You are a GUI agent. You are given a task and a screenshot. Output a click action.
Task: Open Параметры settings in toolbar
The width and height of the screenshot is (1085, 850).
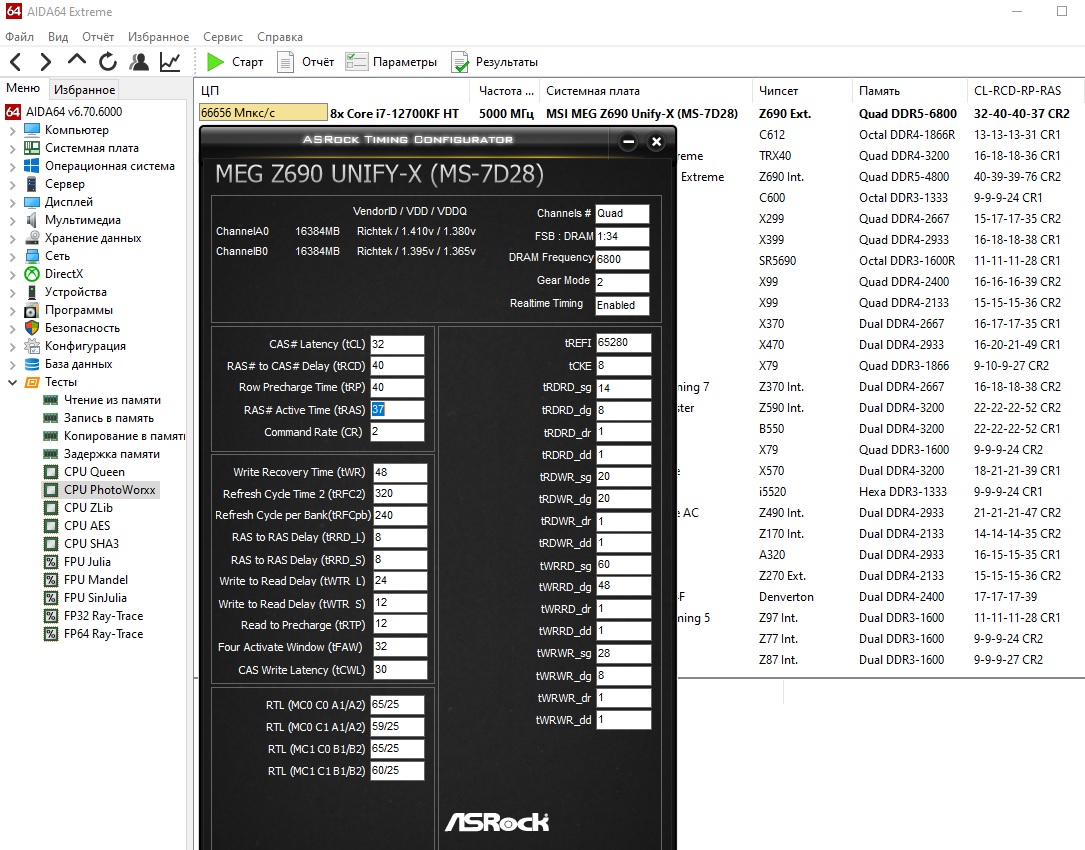coord(392,62)
